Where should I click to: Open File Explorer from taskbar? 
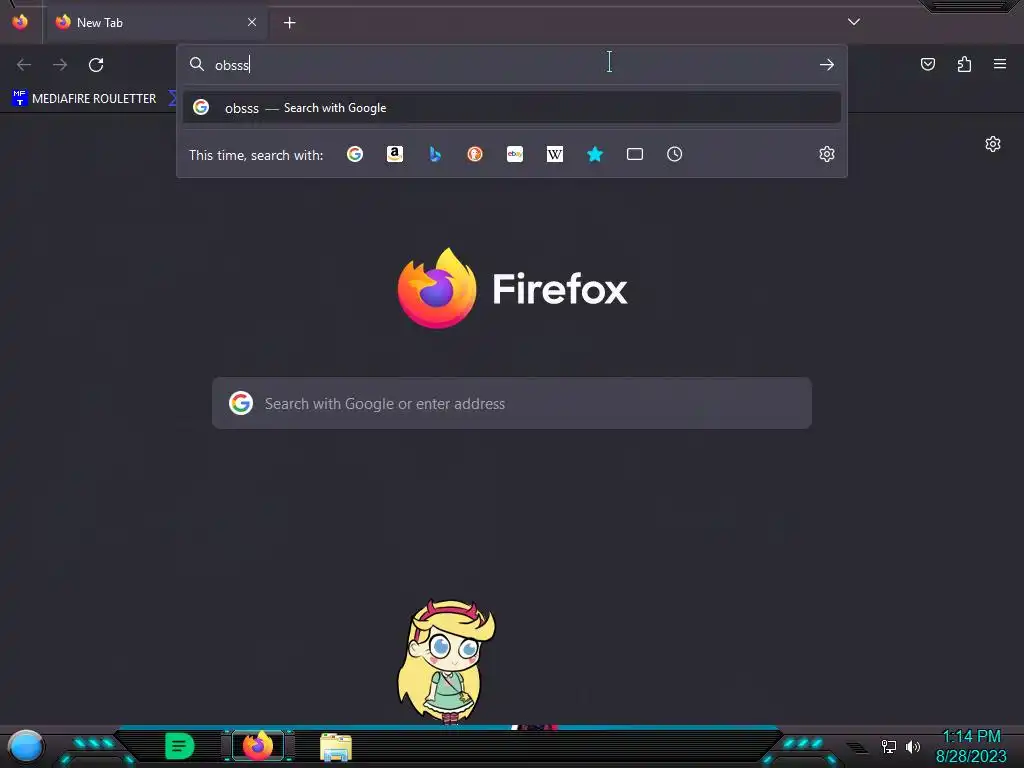tap(336, 747)
